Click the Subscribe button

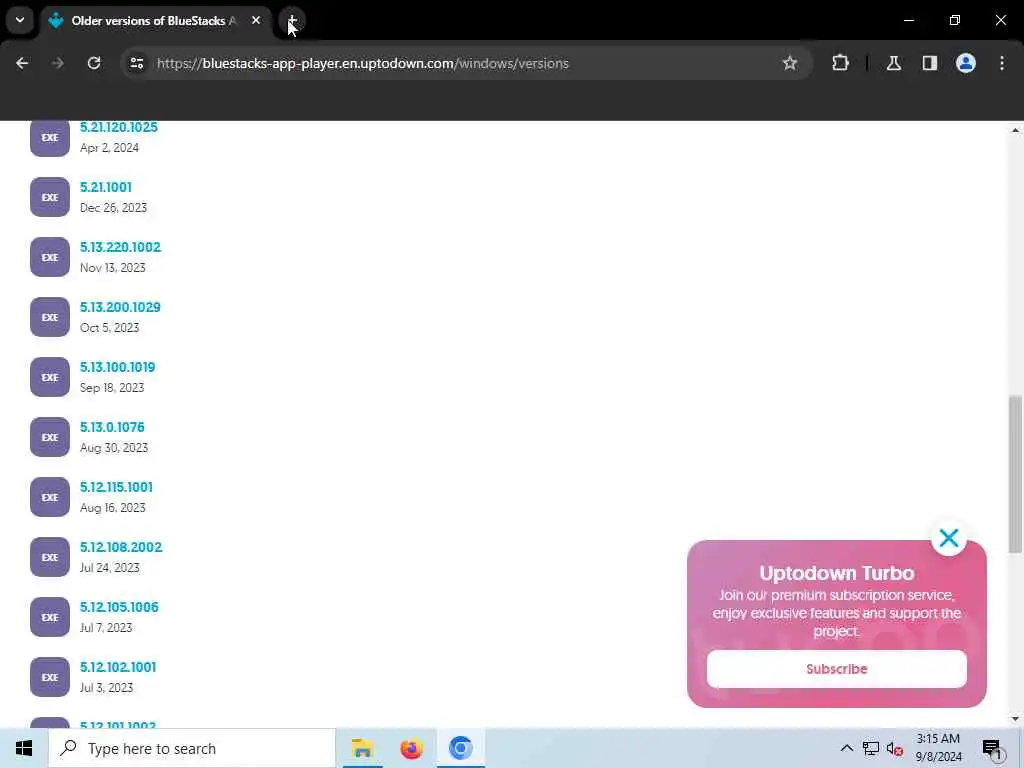pos(837,669)
